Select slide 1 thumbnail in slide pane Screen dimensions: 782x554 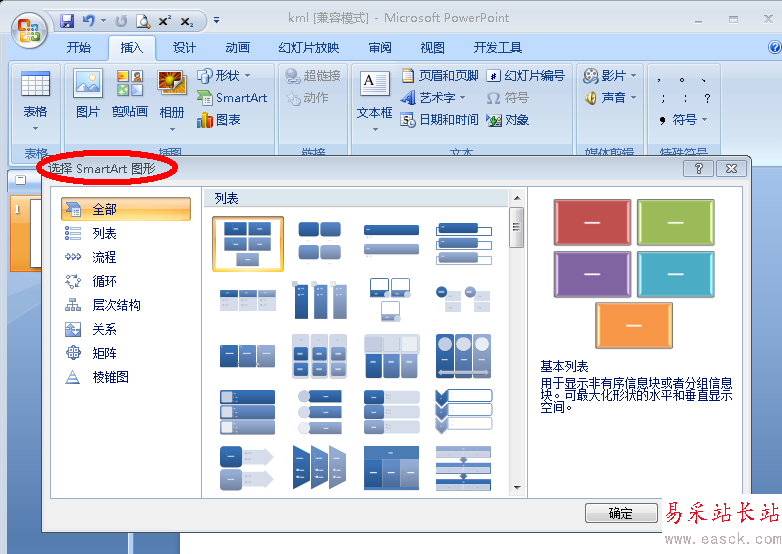26,233
